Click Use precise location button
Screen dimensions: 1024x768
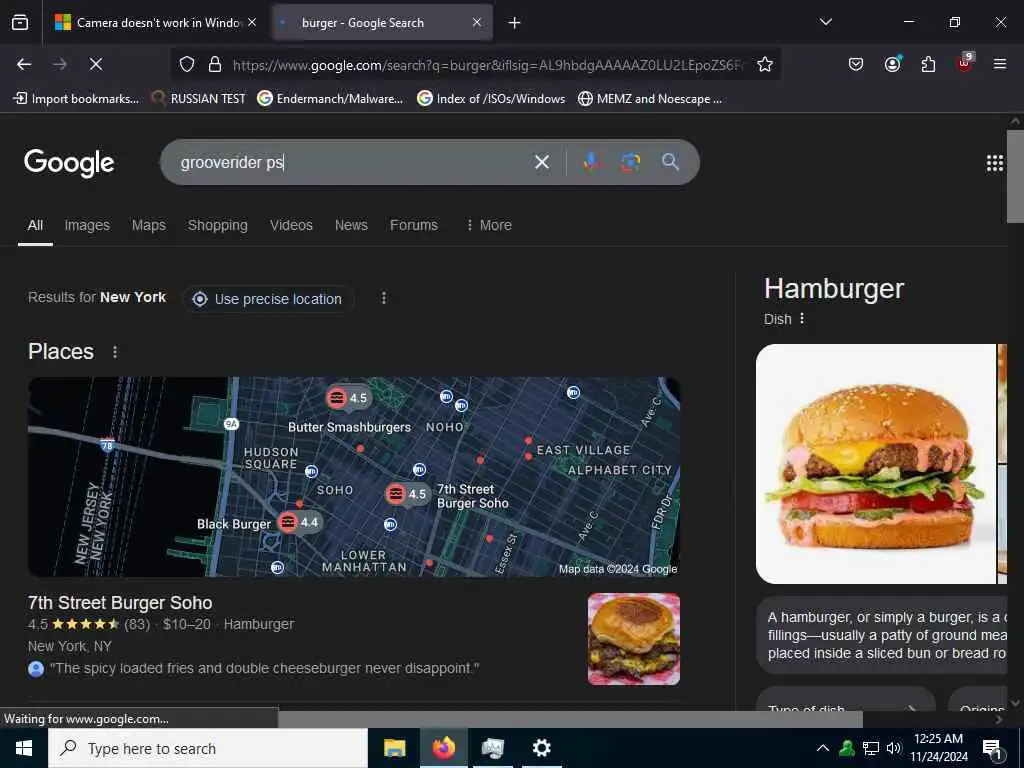tap(268, 299)
